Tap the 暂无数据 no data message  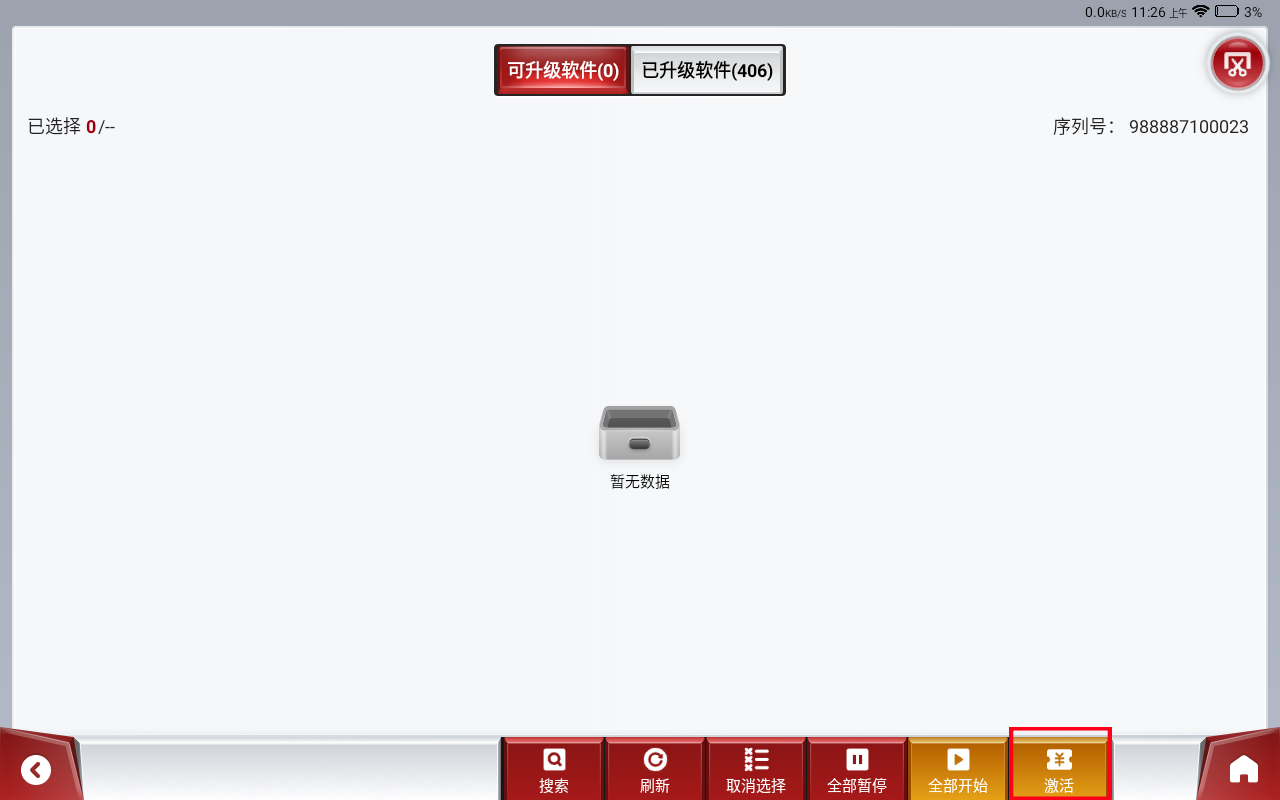pyautogui.click(x=640, y=482)
